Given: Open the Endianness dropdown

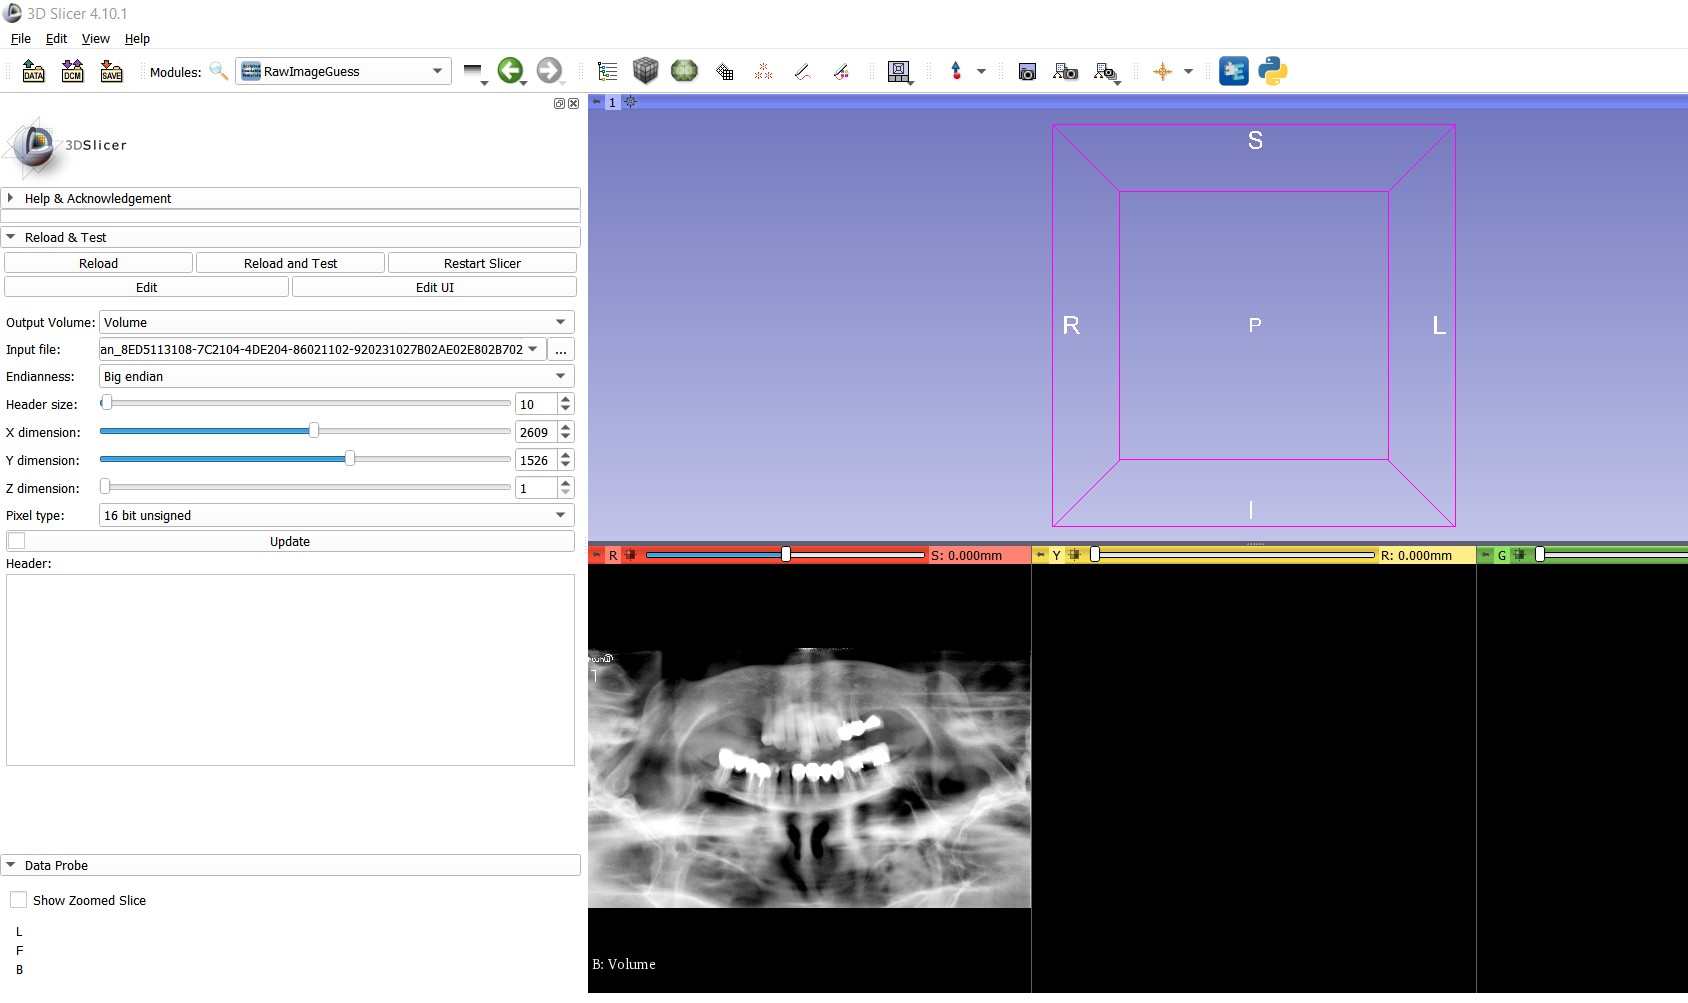Looking at the screenshot, I should click(337, 376).
